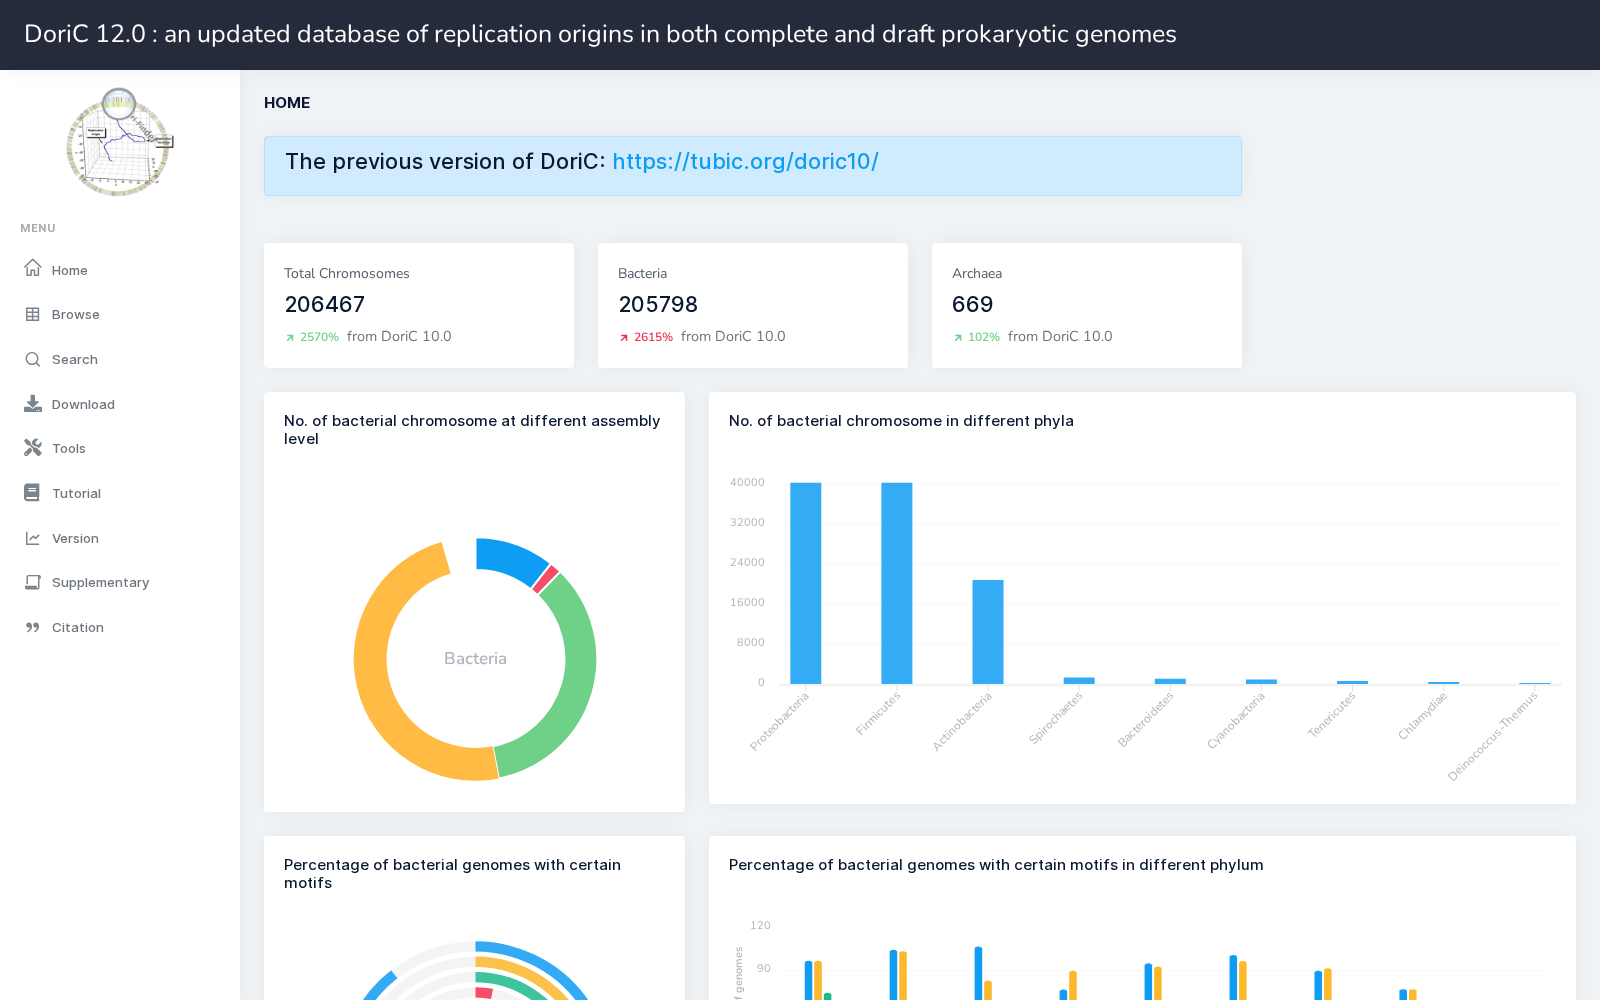The width and height of the screenshot is (1600, 1000).
Task: Click the "Bacteria" label inside the donut
Action: click(475, 658)
